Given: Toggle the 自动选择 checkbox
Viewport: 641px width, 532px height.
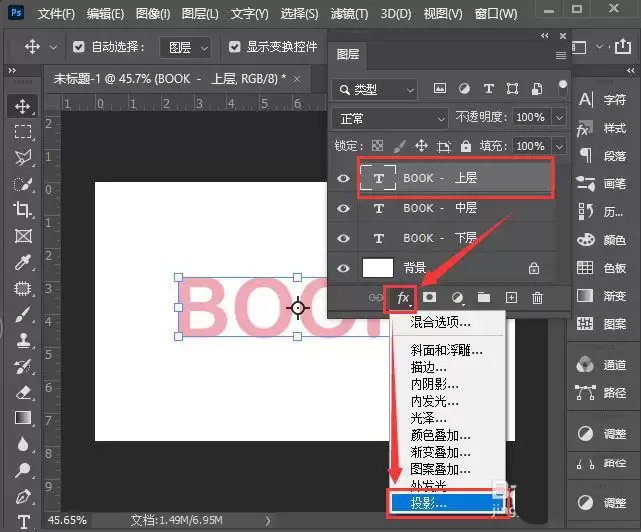Looking at the screenshot, I should [x=78, y=47].
